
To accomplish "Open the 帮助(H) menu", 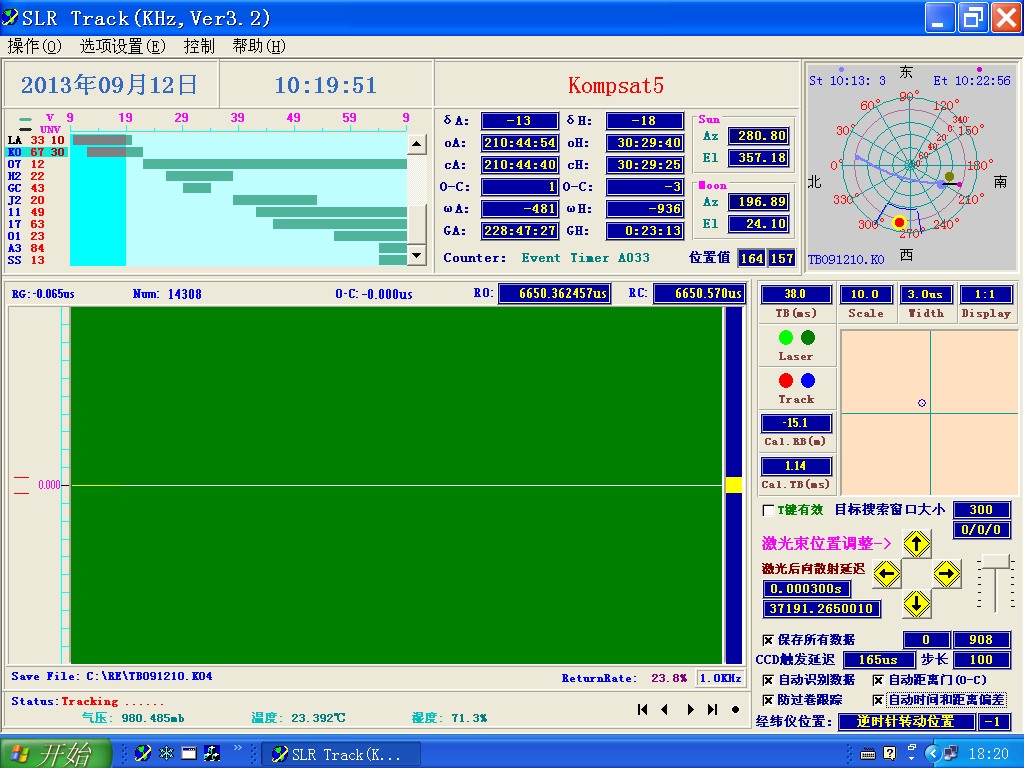I will click(259, 46).
